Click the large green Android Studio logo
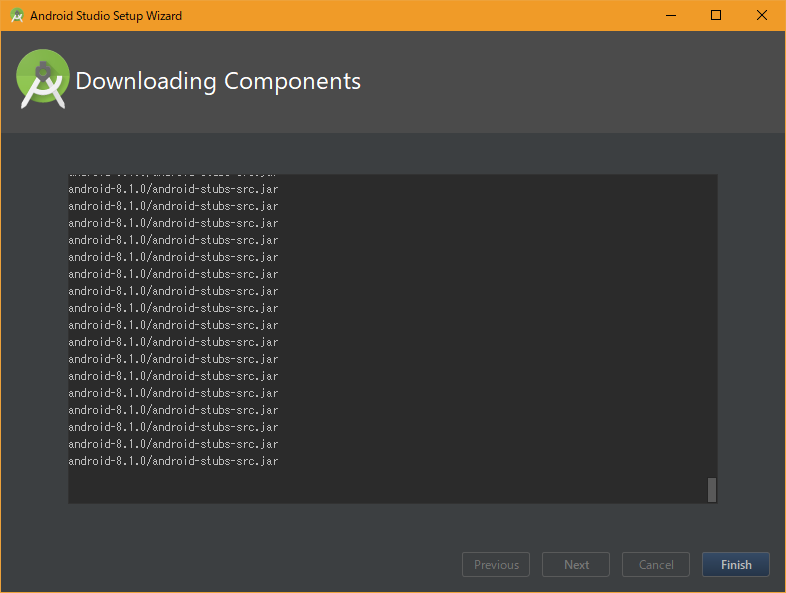786x593 pixels. [x=43, y=79]
